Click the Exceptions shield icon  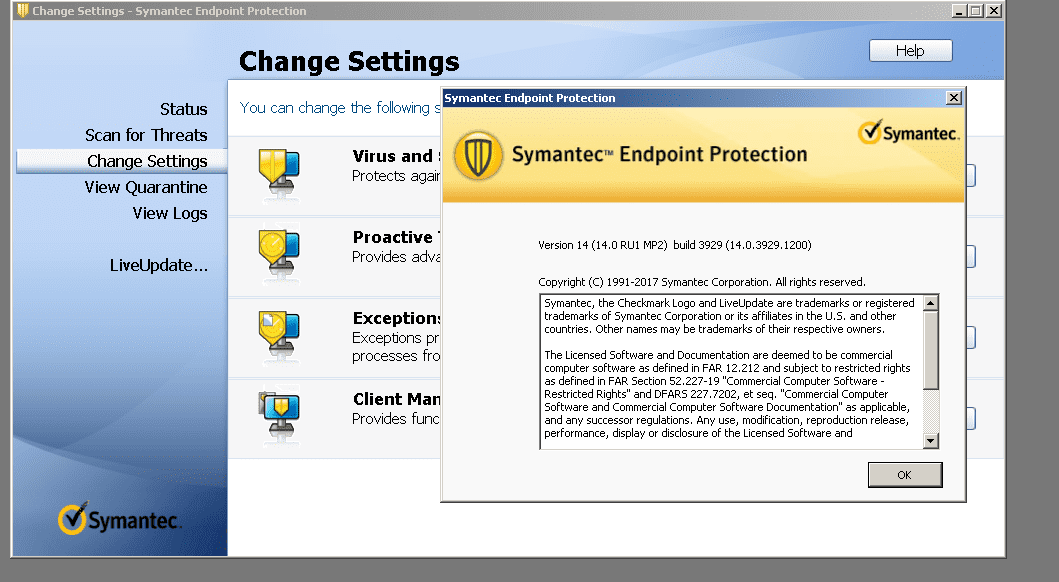tap(279, 334)
